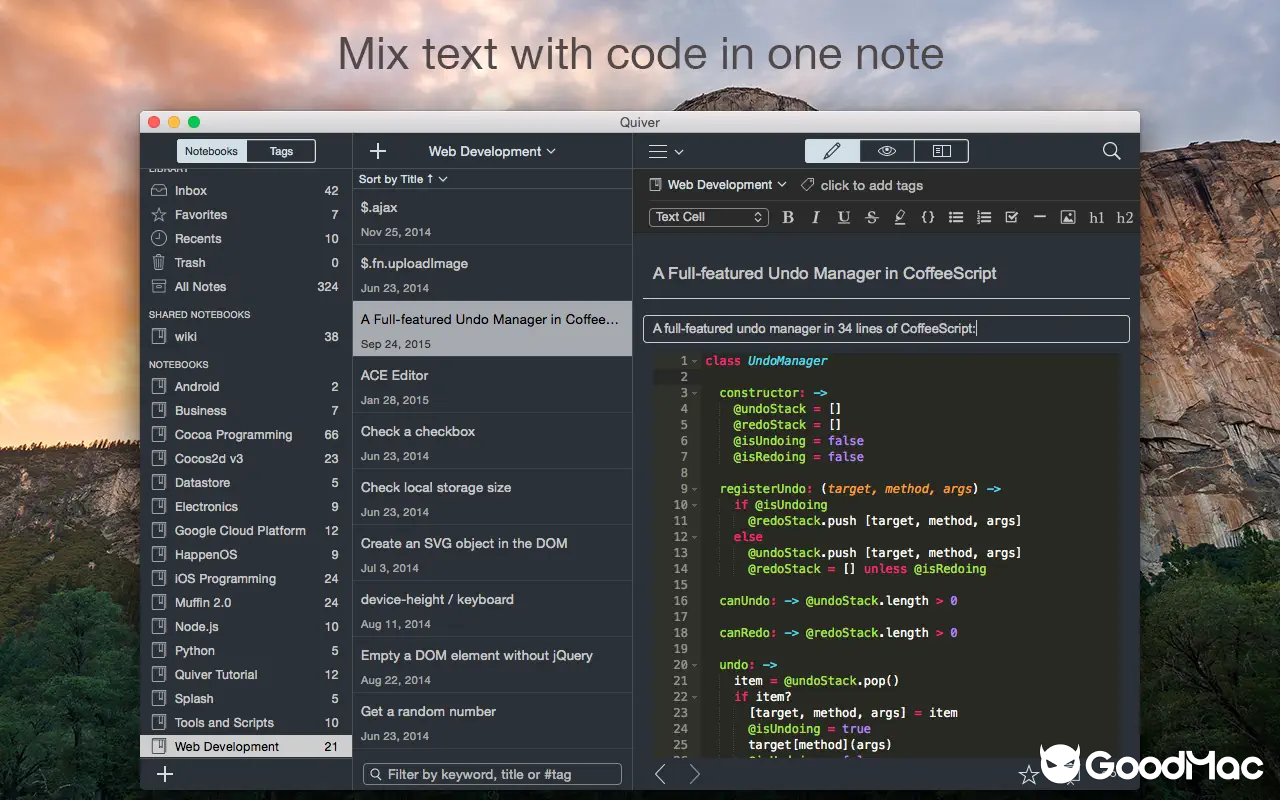Open the $.ajax note
1280x800 pixels.
(492, 218)
